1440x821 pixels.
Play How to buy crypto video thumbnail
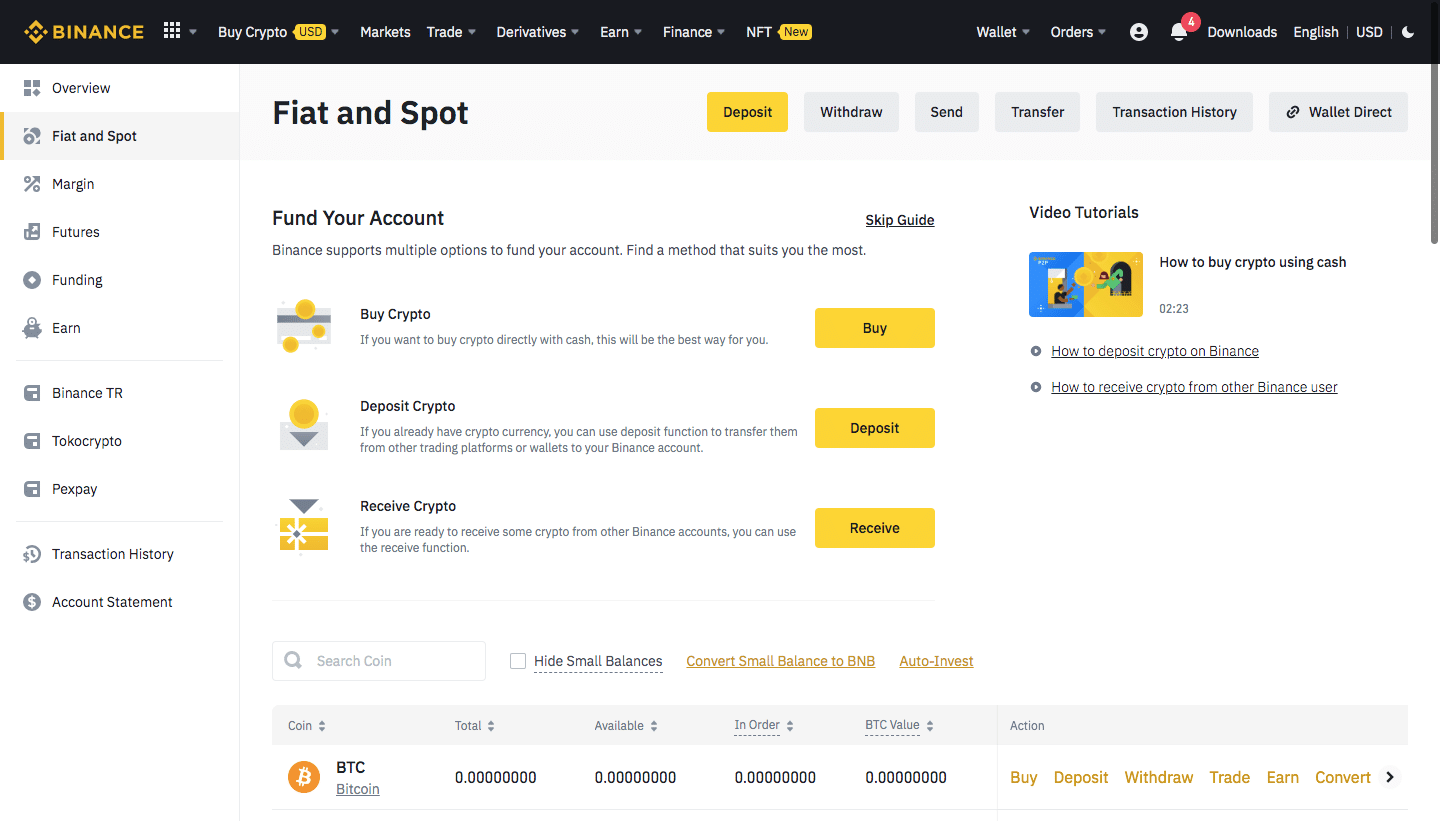[x=1086, y=284]
